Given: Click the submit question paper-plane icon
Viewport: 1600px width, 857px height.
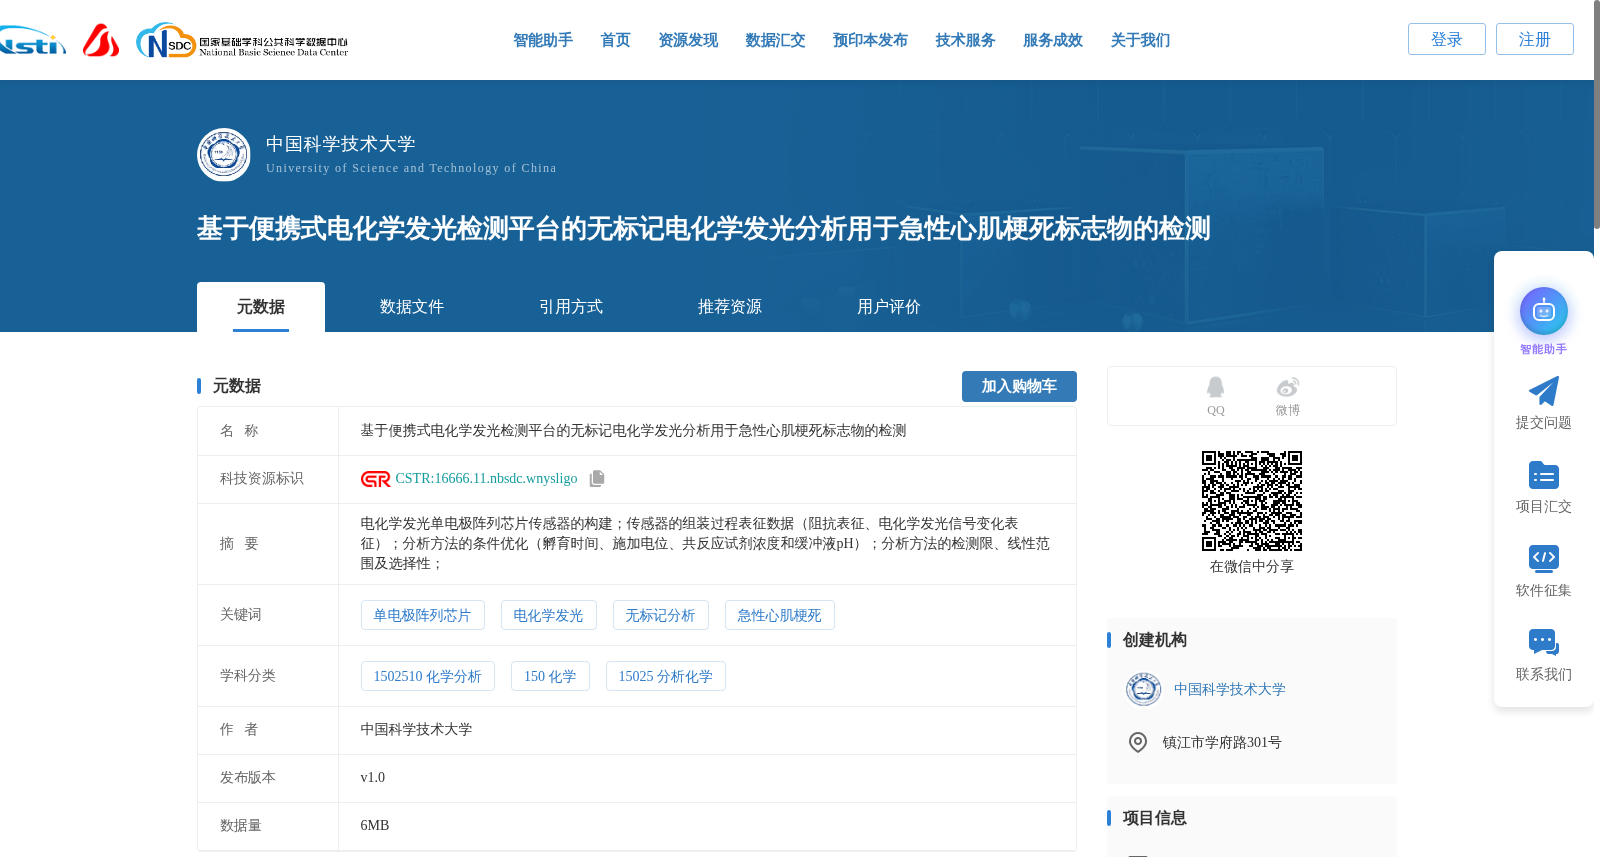Looking at the screenshot, I should point(1544,391).
